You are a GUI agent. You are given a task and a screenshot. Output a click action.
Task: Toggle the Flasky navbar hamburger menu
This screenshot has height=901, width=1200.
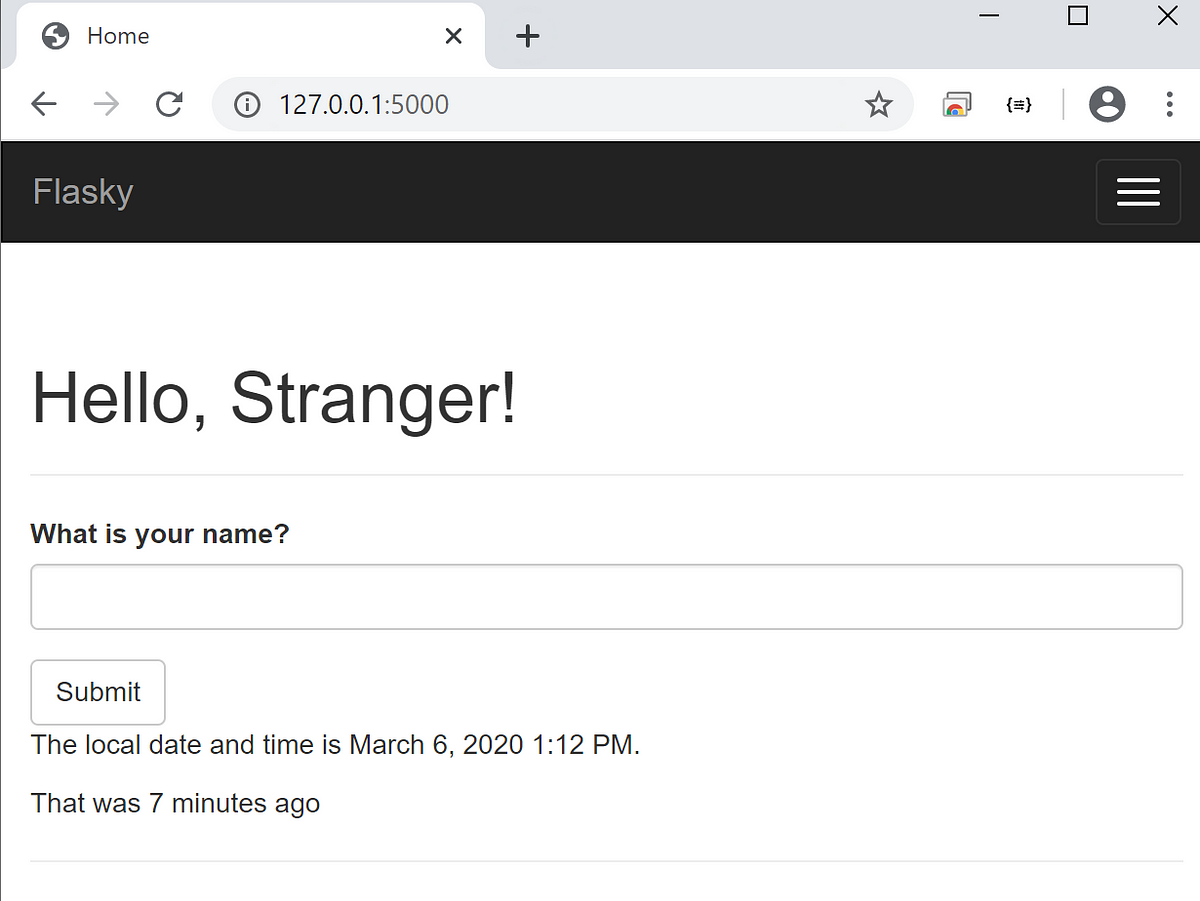[1138, 192]
